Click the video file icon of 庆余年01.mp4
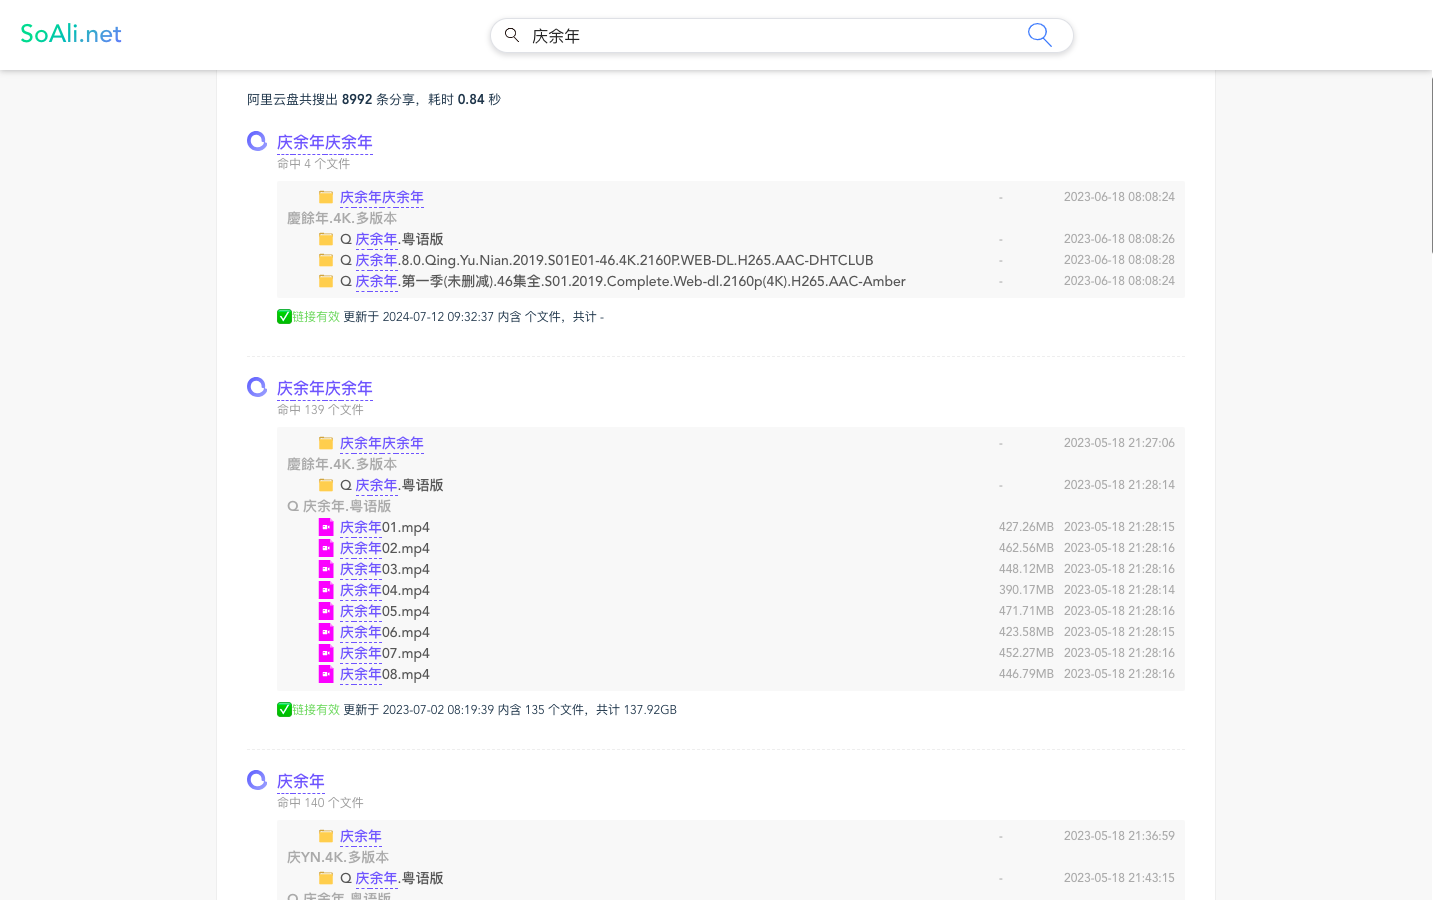 pyautogui.click(x=326, y=527)
